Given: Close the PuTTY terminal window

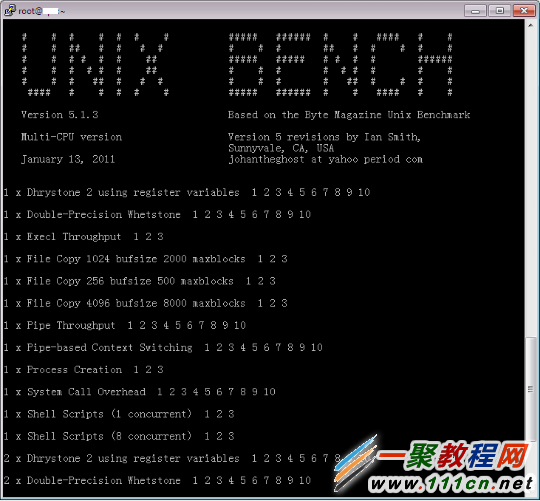Looking at the screenshot, I should click(524, 11).
